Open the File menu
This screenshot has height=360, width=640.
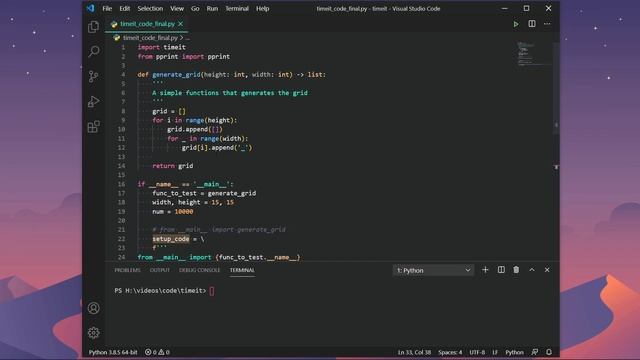coord(107,8)
